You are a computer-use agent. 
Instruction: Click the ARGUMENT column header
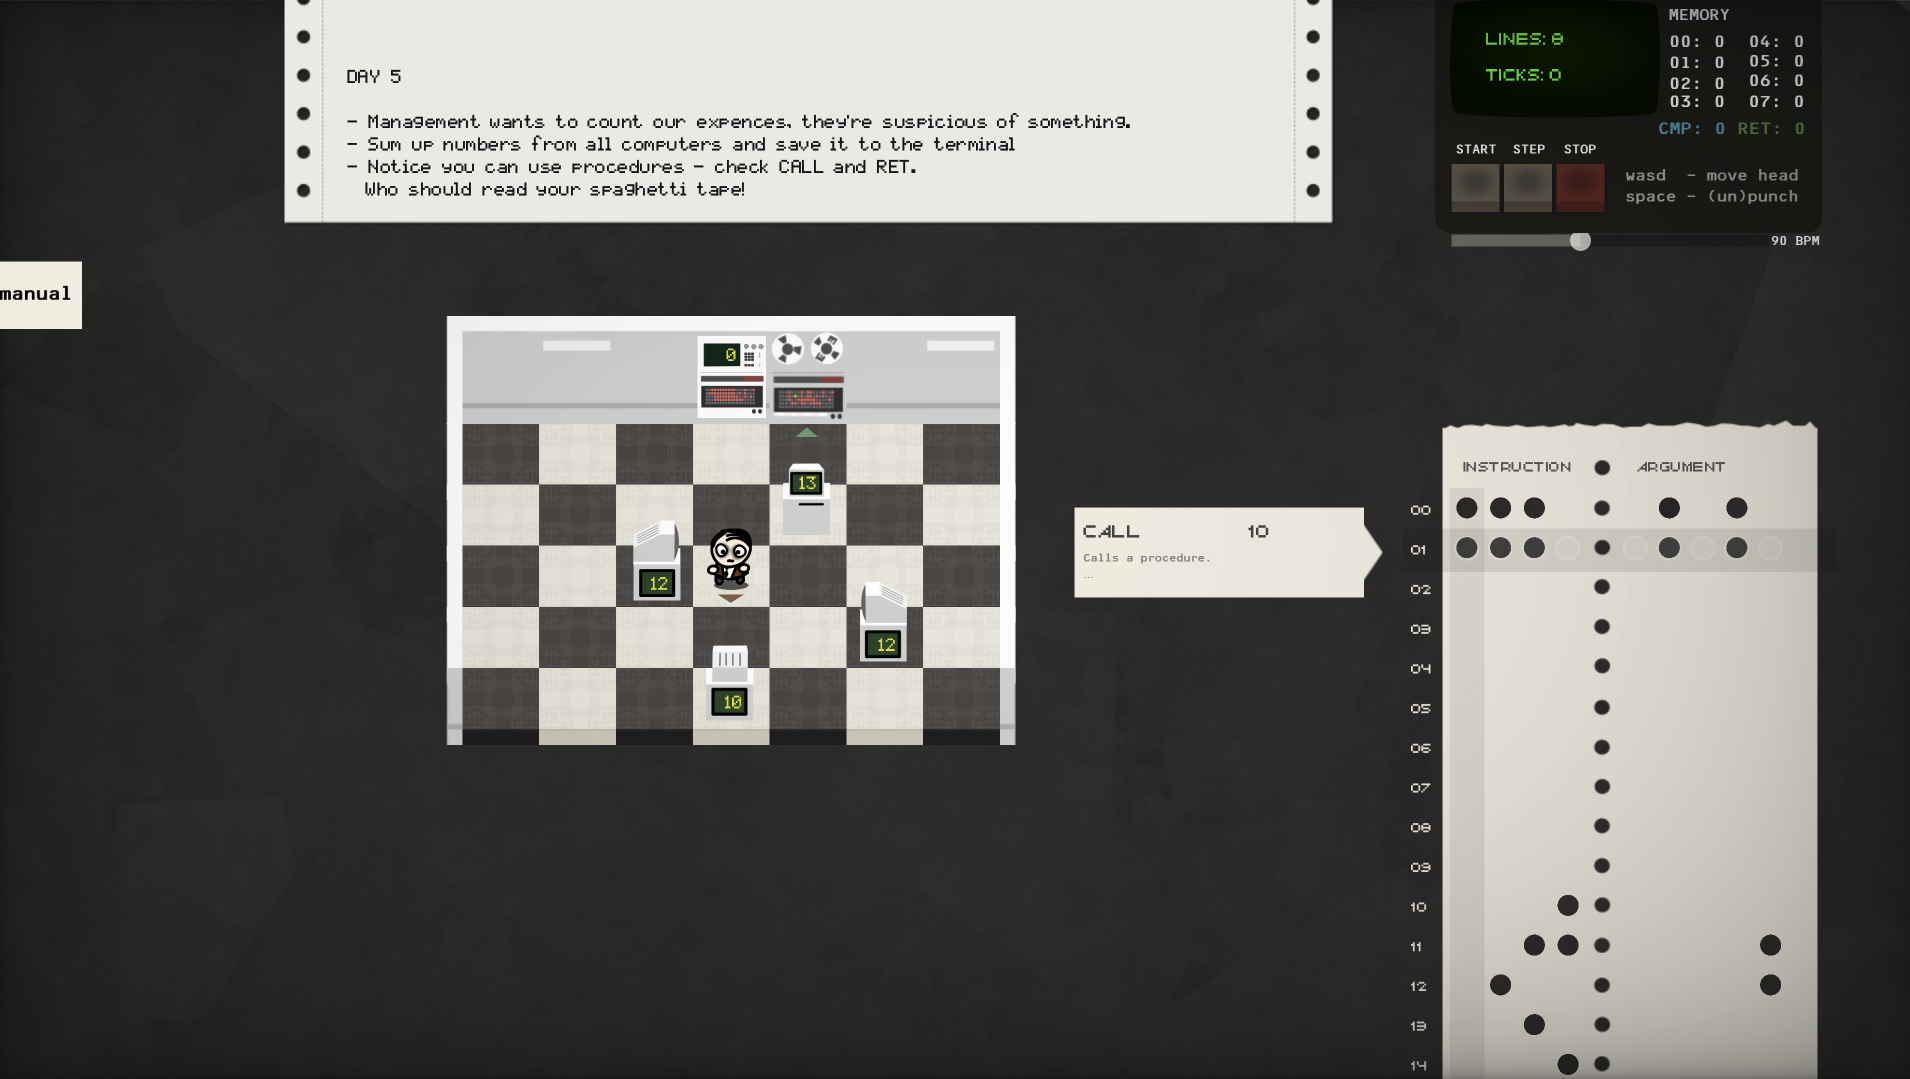(x=1681, y=467)
